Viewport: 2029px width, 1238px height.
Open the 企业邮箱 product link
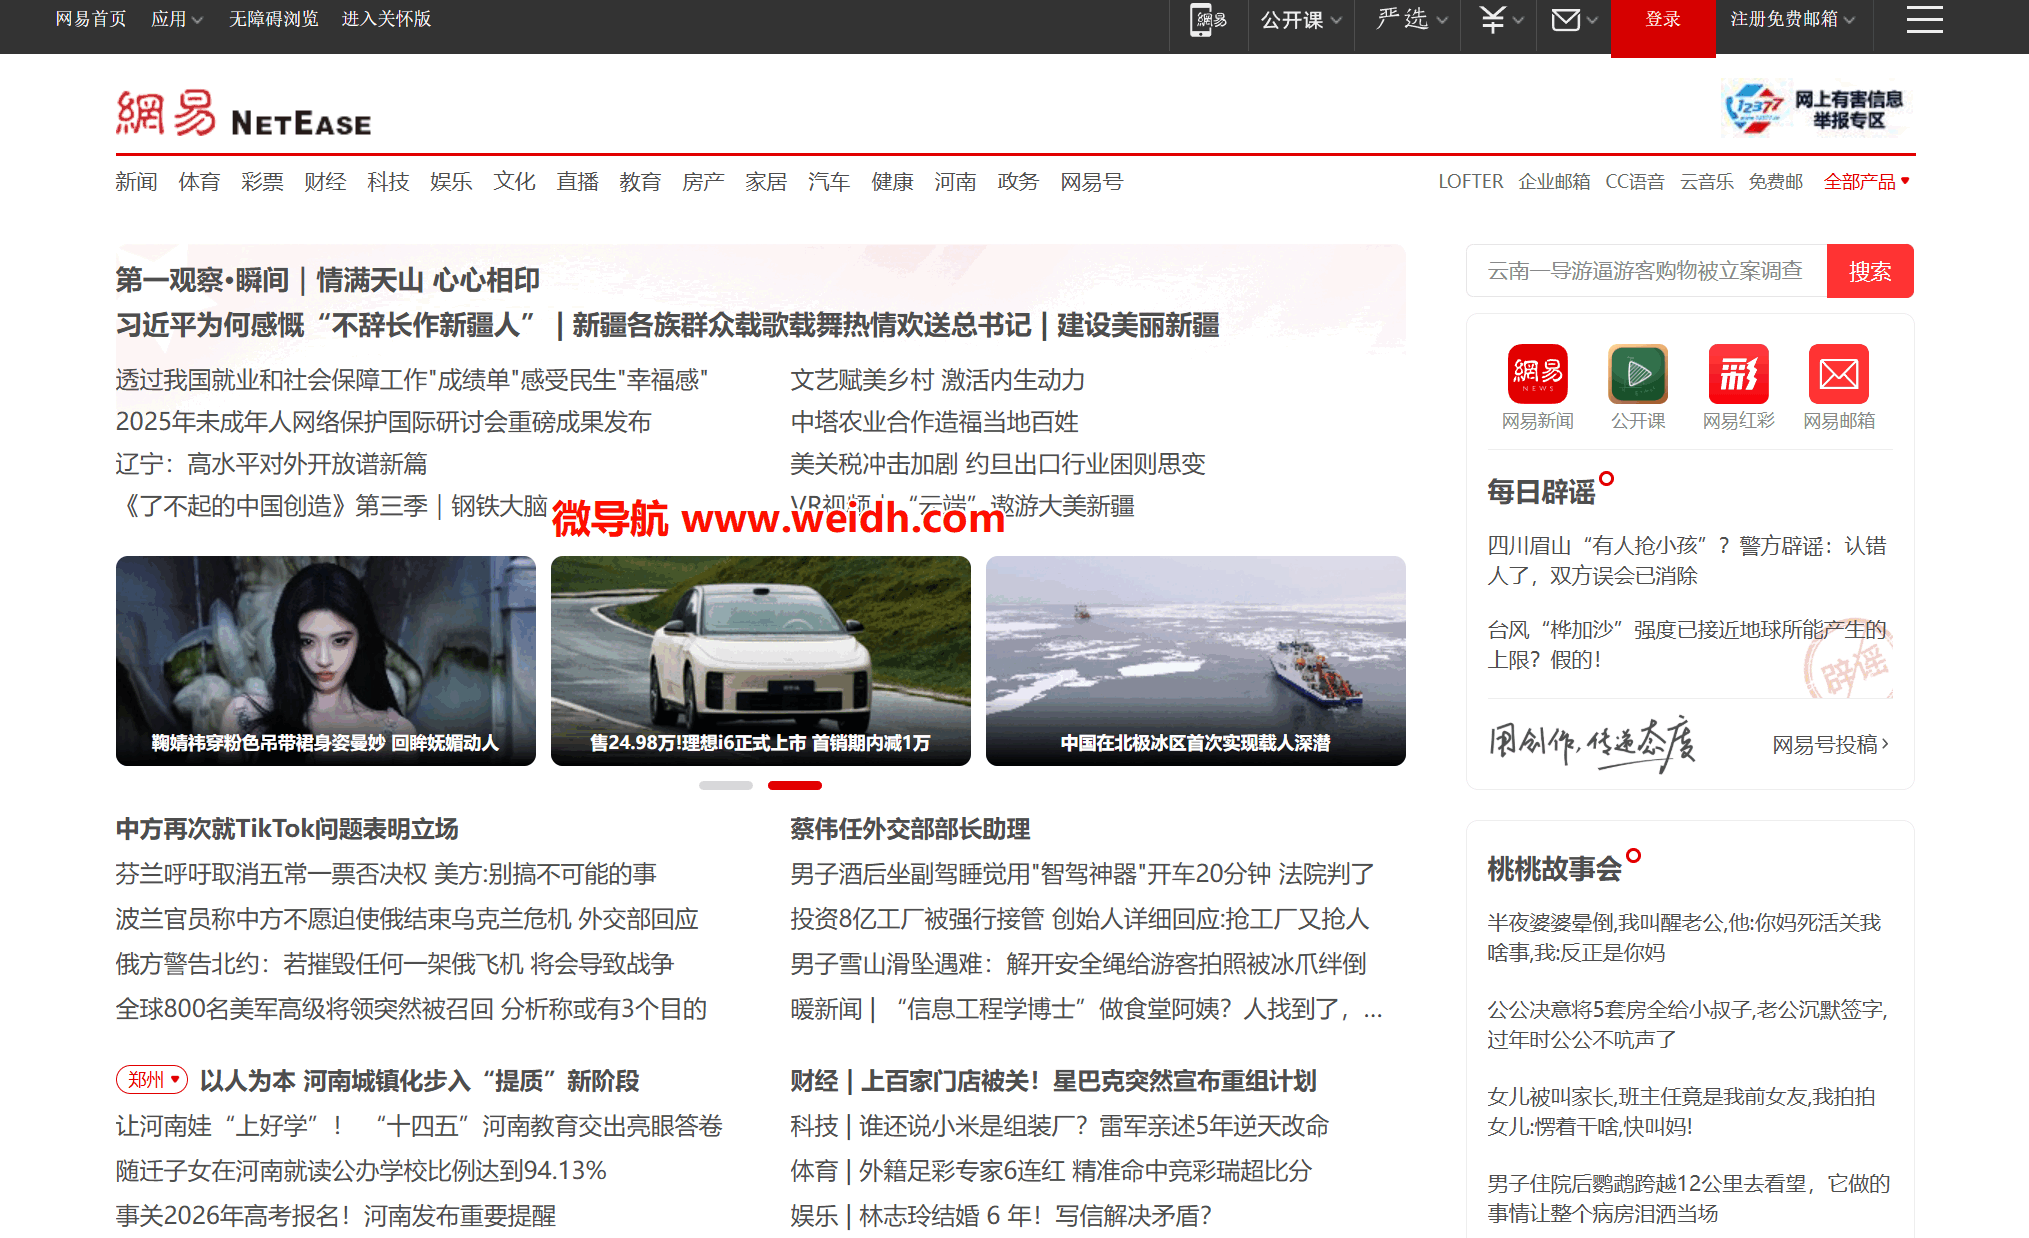pyautogui.click(x=1554, y=182)
